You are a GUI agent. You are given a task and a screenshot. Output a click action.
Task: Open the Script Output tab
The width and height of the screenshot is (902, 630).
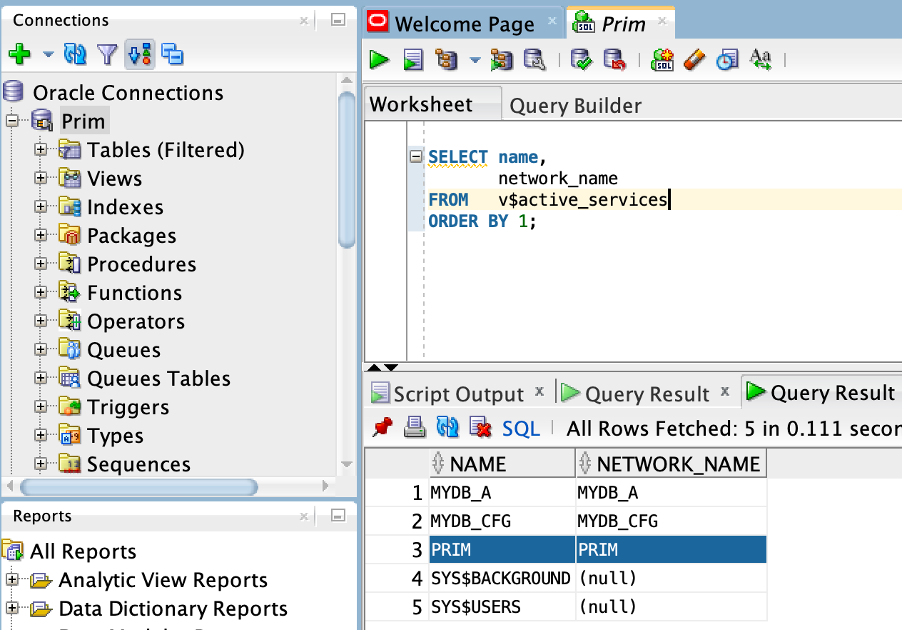[458, 394]
